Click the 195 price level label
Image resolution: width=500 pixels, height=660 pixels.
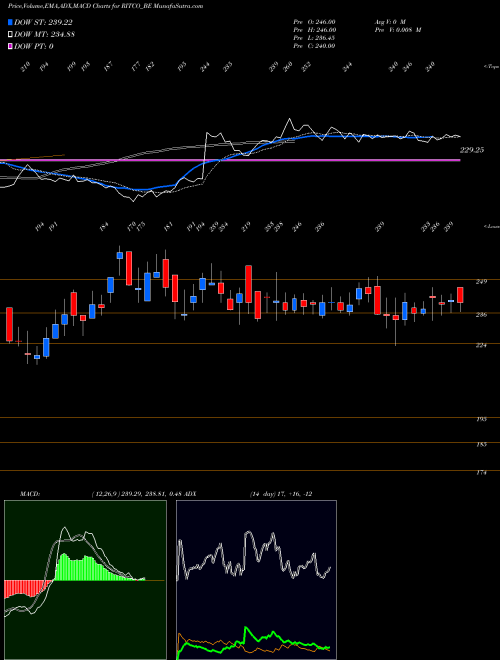click(x=481, y=420)
